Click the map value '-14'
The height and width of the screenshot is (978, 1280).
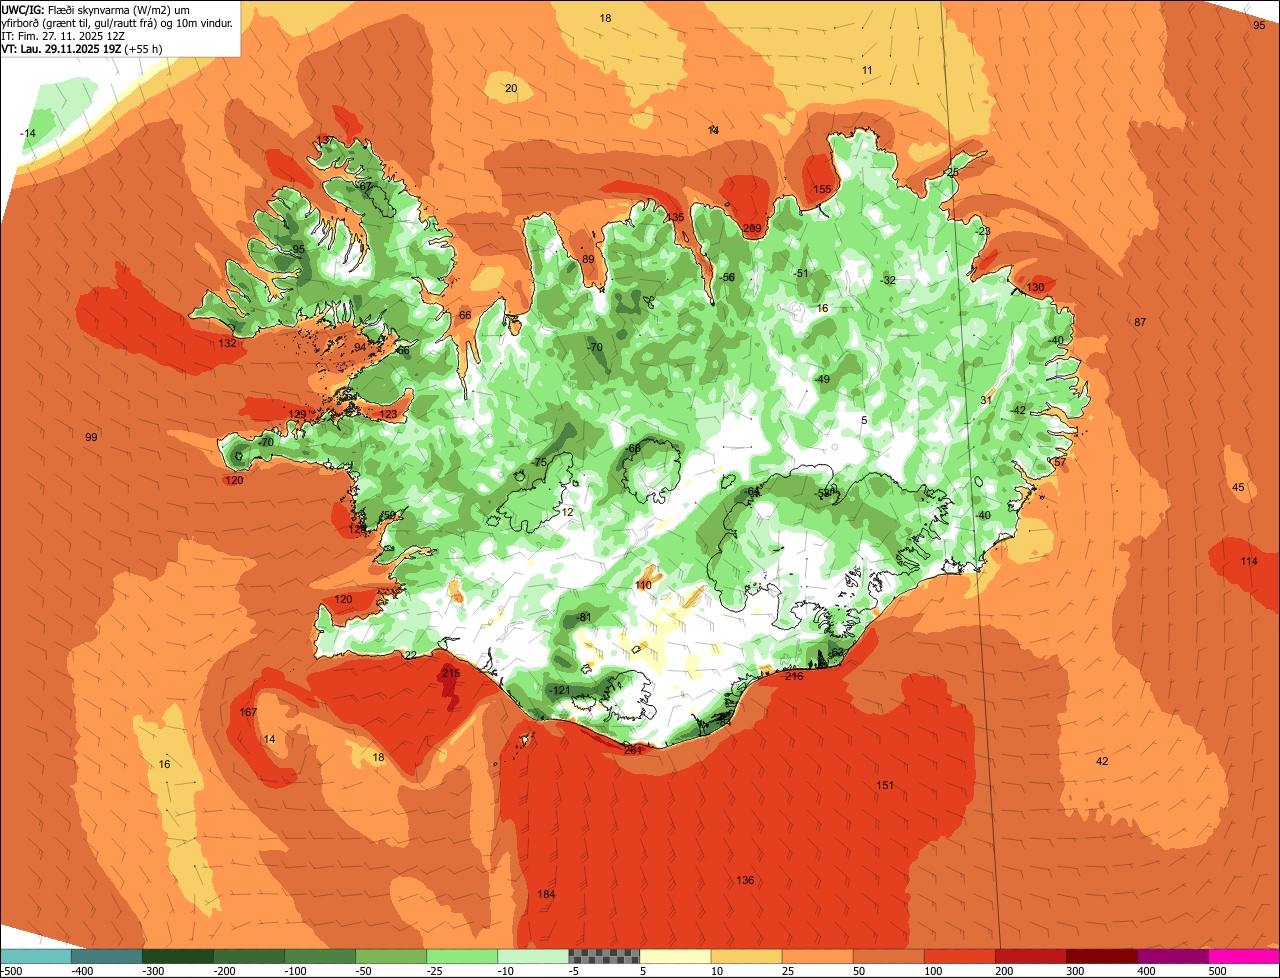point(28,133)
